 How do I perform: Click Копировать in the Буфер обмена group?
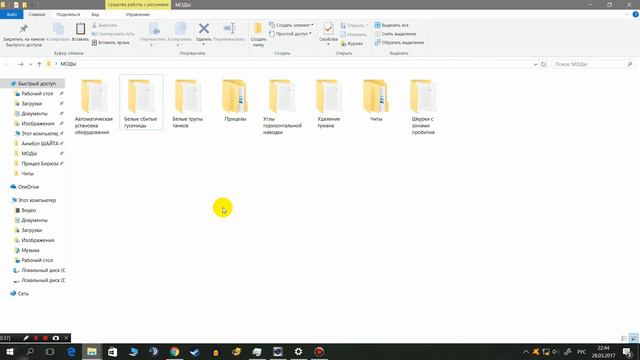pyautogui.click(x=58, y=32)
